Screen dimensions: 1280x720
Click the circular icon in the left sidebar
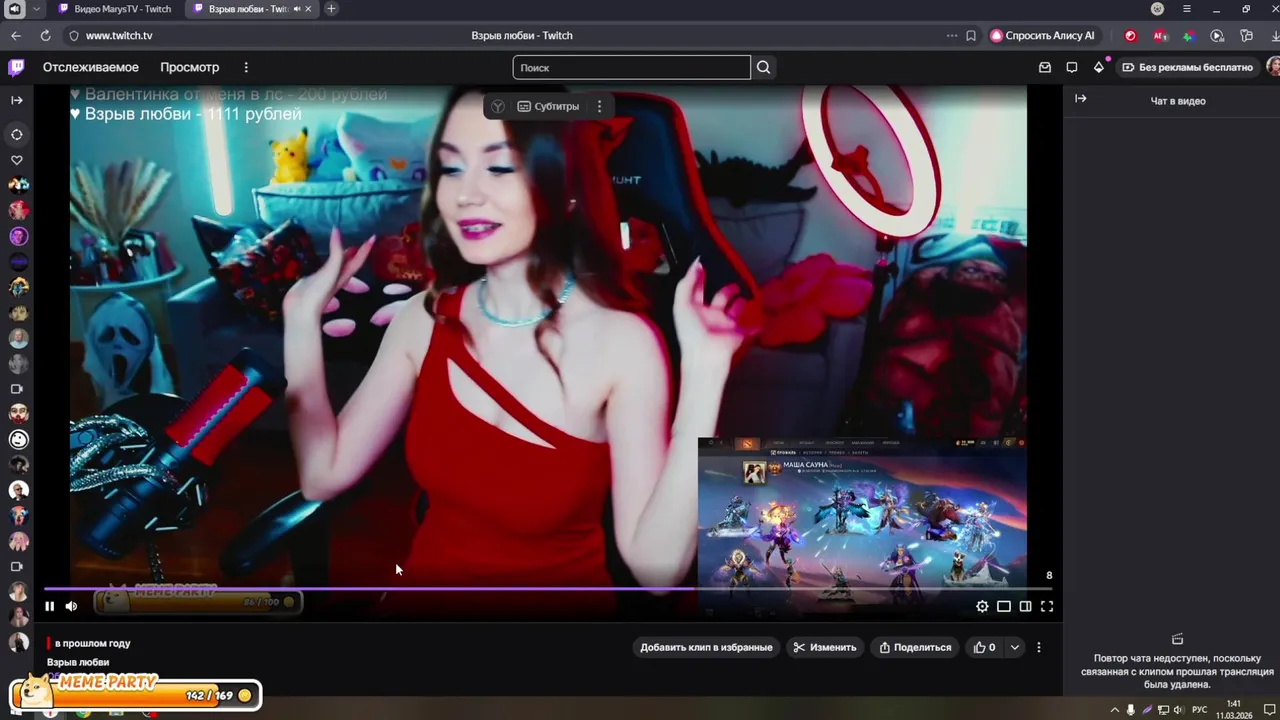click(x=17, y=134)
